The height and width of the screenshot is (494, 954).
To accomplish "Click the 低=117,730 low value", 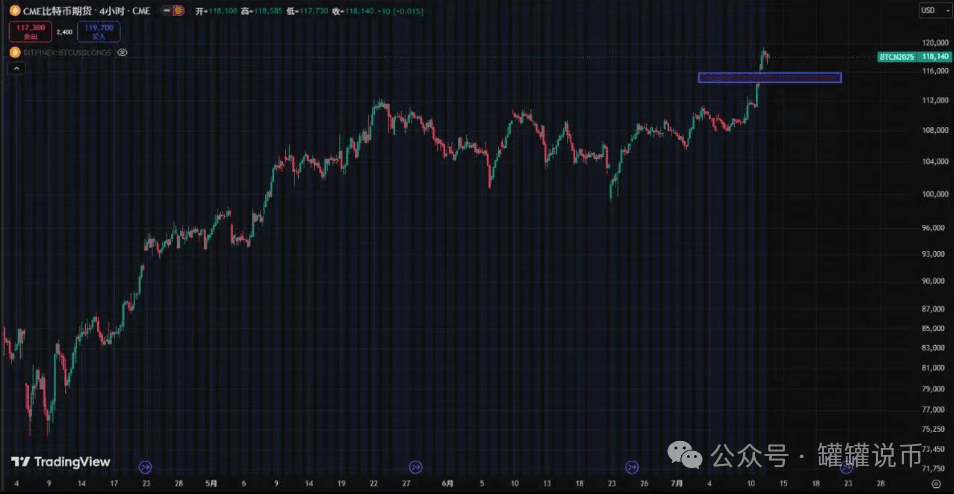I will (307, 11).
